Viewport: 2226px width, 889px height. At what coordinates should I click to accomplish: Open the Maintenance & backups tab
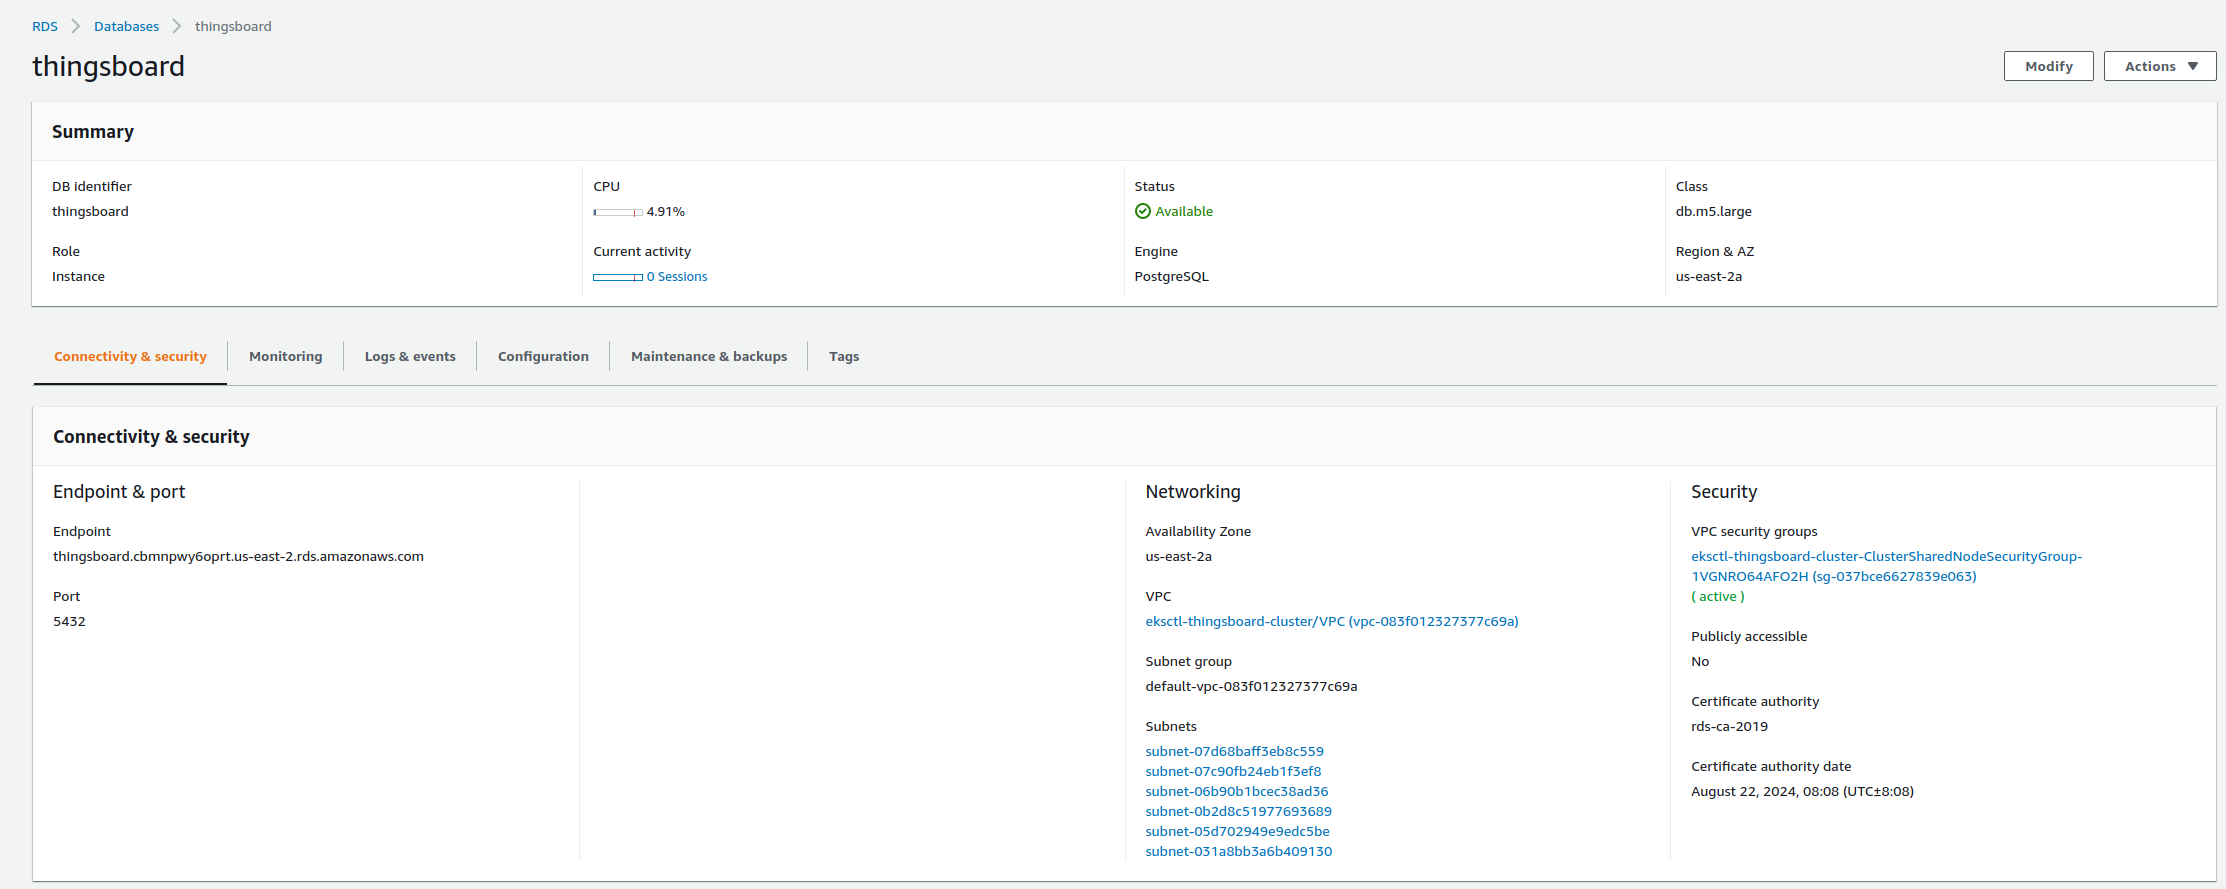[709, 356]
